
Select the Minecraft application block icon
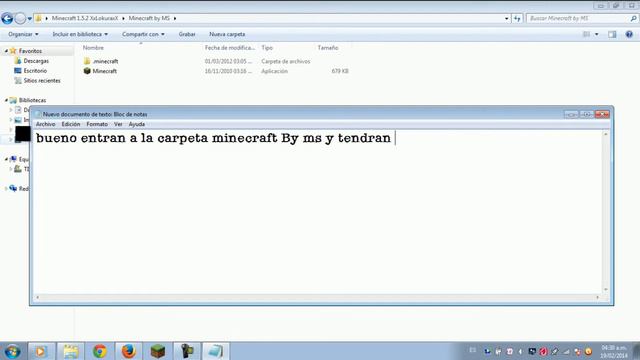87,71
